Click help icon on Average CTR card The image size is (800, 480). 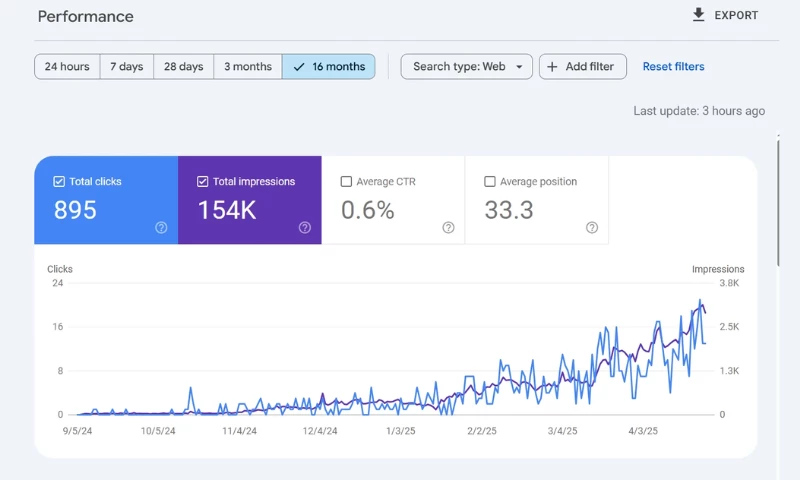coord(448,227)
